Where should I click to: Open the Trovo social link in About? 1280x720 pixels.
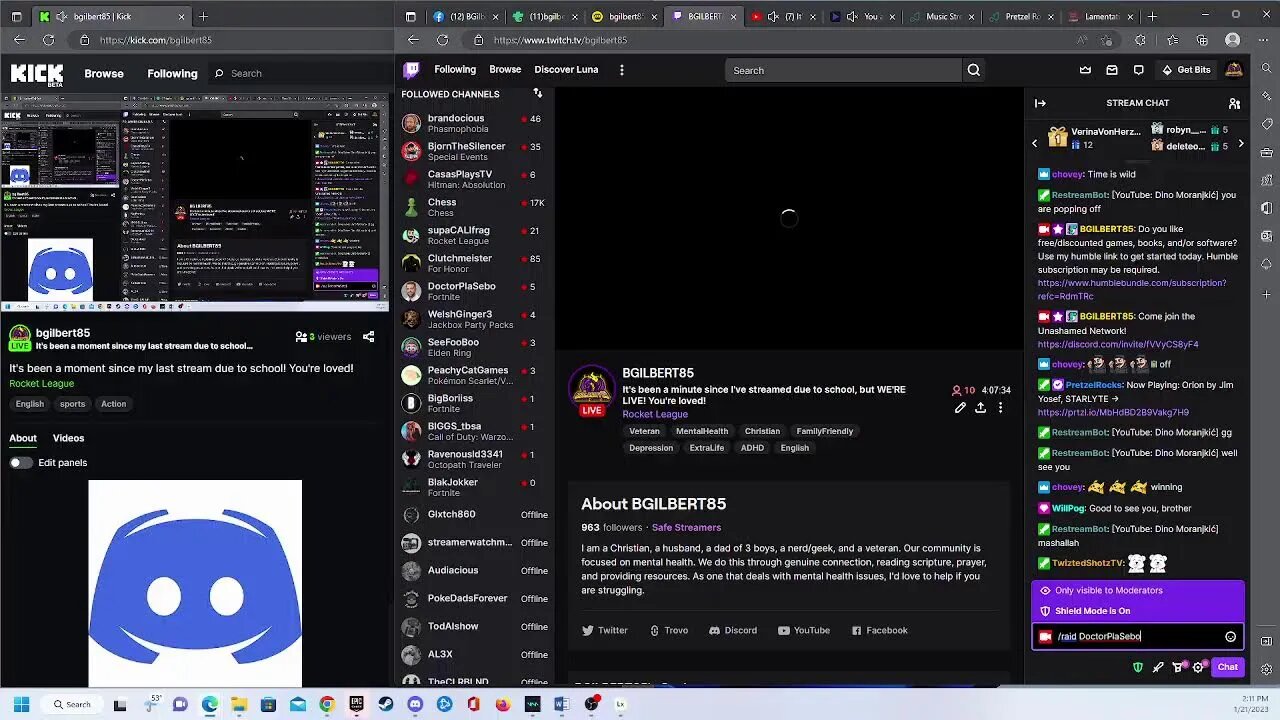coord(669,631)
